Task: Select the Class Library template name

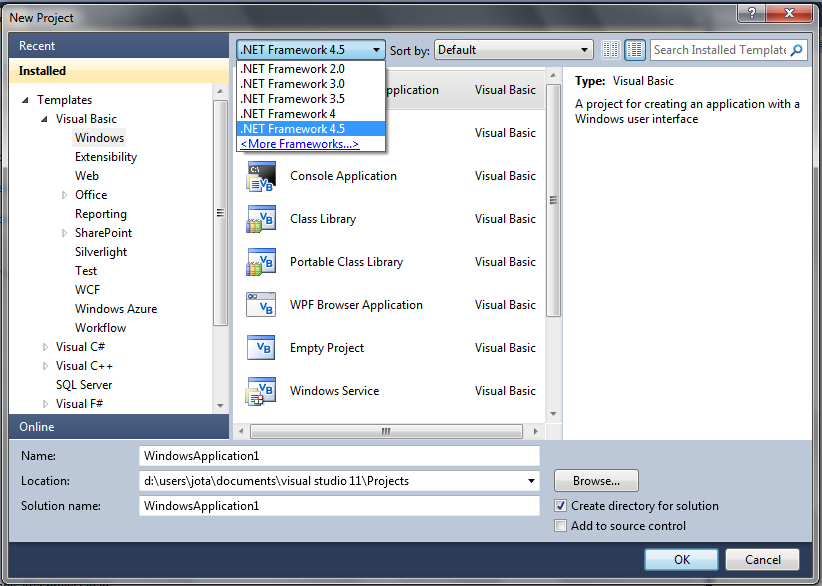Action: point(323,219)
